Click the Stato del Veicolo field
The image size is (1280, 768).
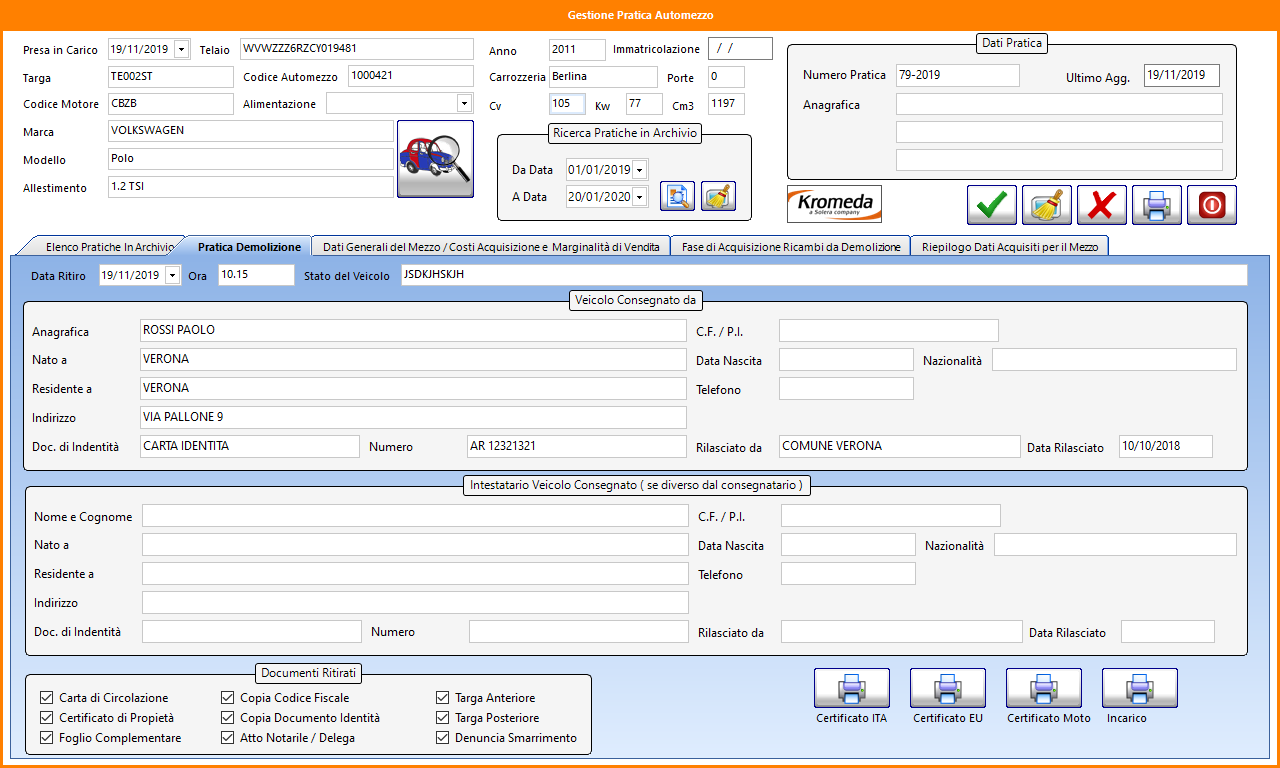[x=824, y=275]
